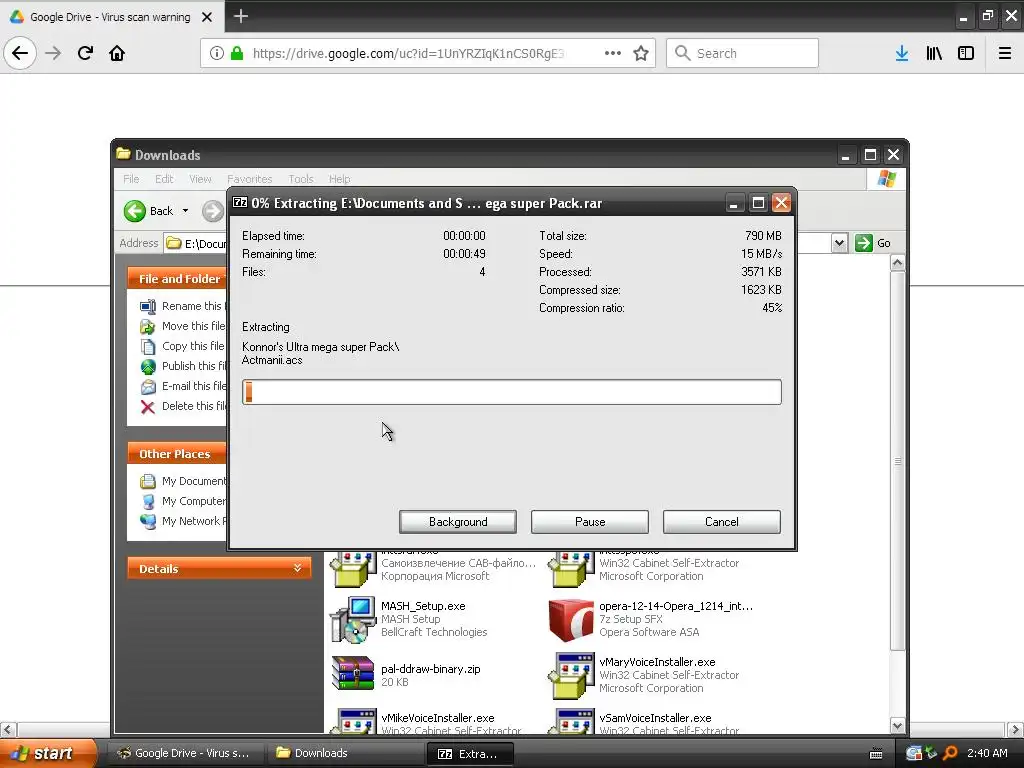The height and width of the screenshot is (768, 1024).
Task: Open Back history dropdown arrow in Explorer
Action: point(185,211)
